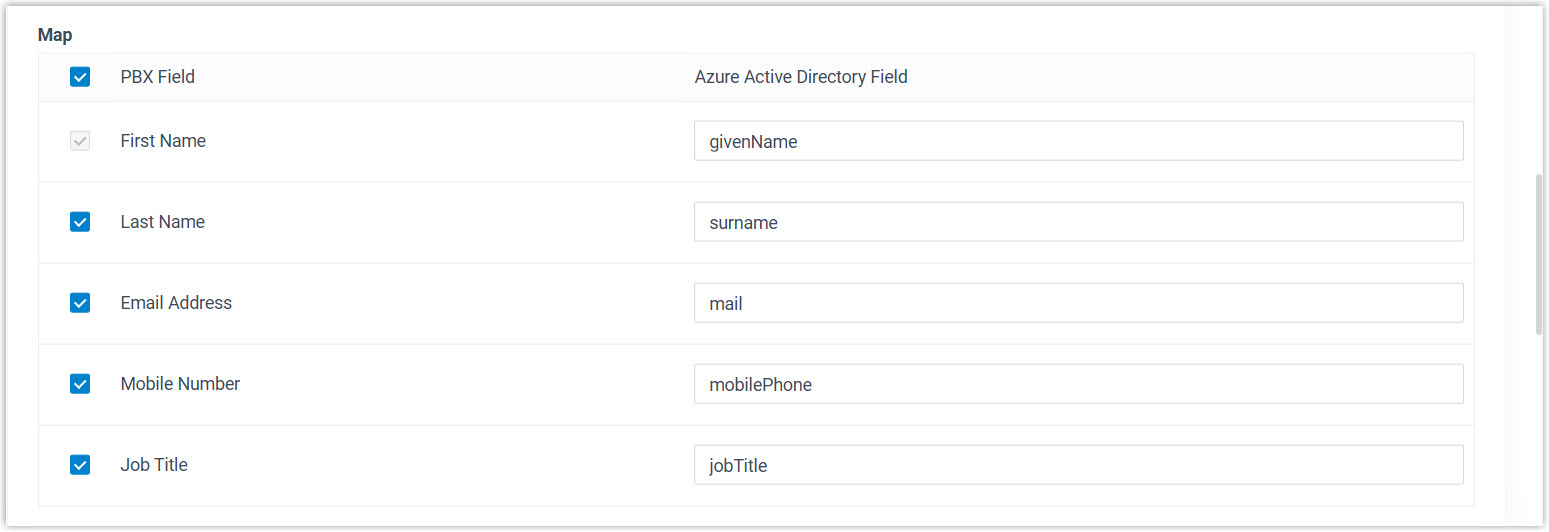Click the Map section heading
The height and width of the screenshot is (532, 1549).
55,35
